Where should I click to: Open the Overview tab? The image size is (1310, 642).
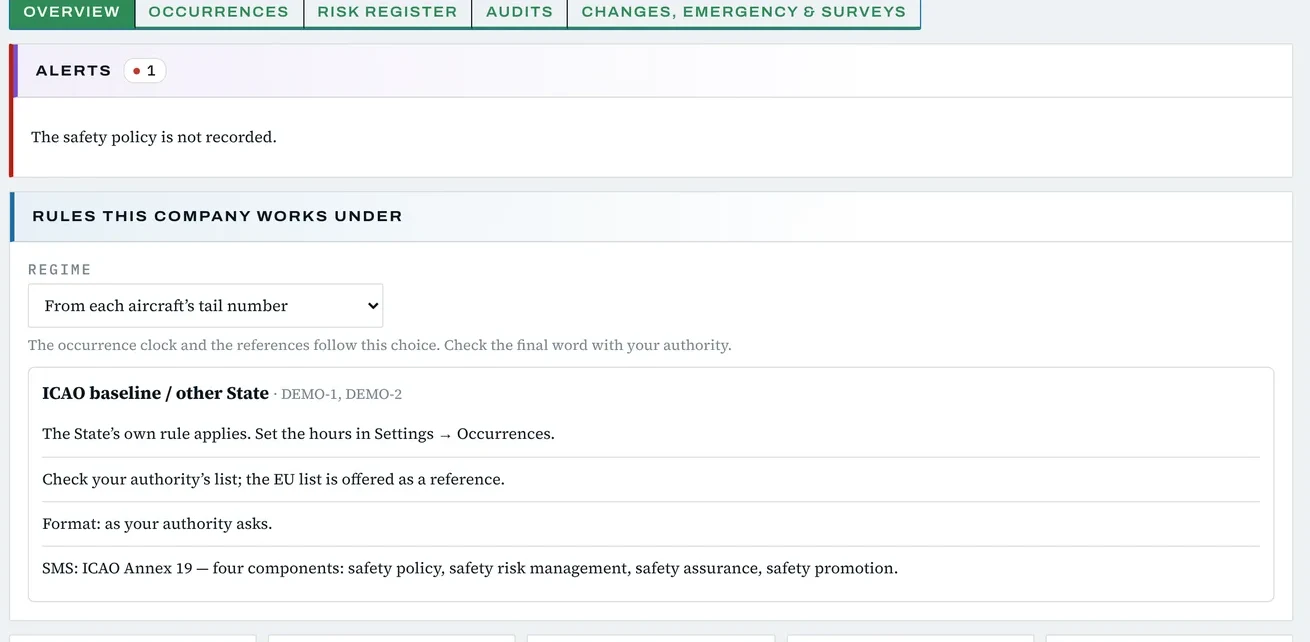click(x=71, y=12)
